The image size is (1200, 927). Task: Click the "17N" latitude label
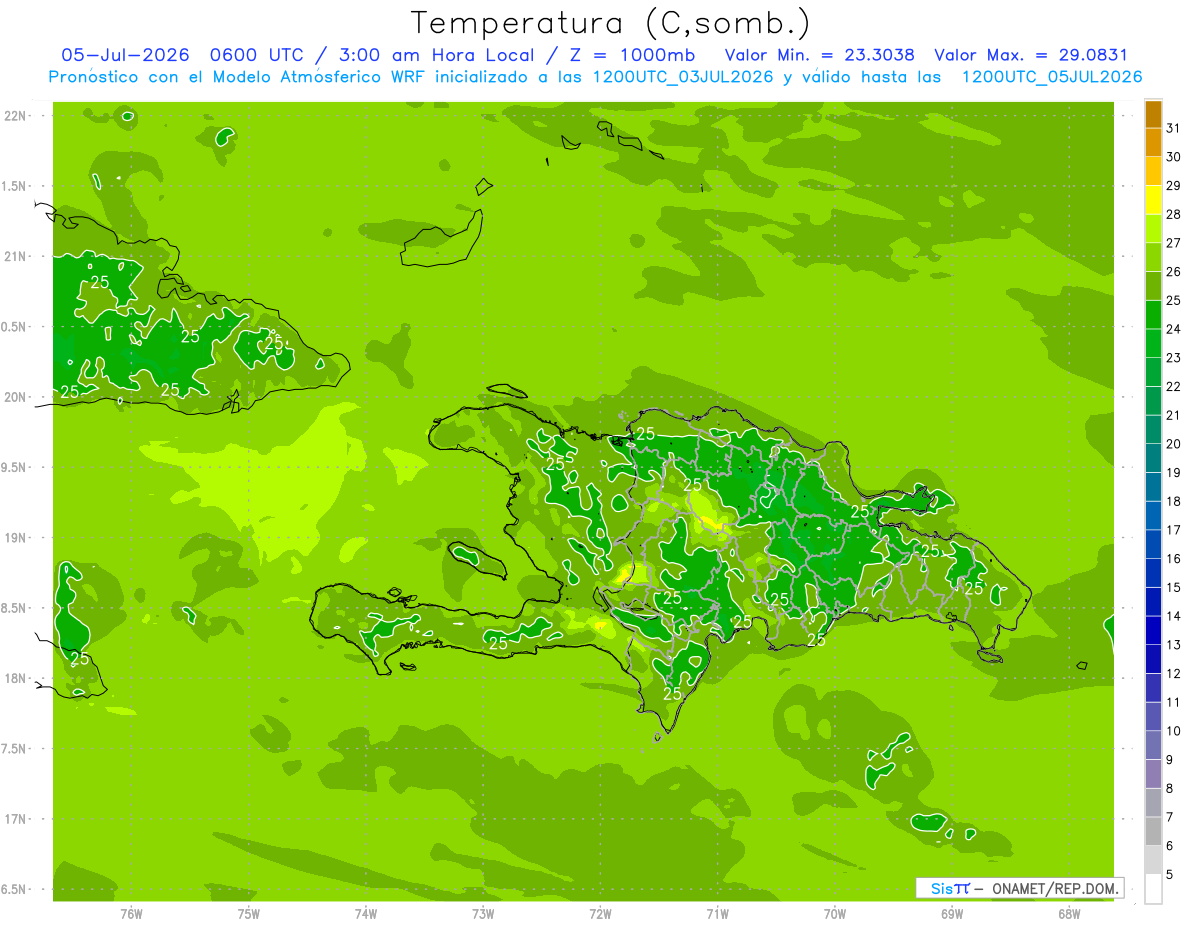click(x=17, y=819)
